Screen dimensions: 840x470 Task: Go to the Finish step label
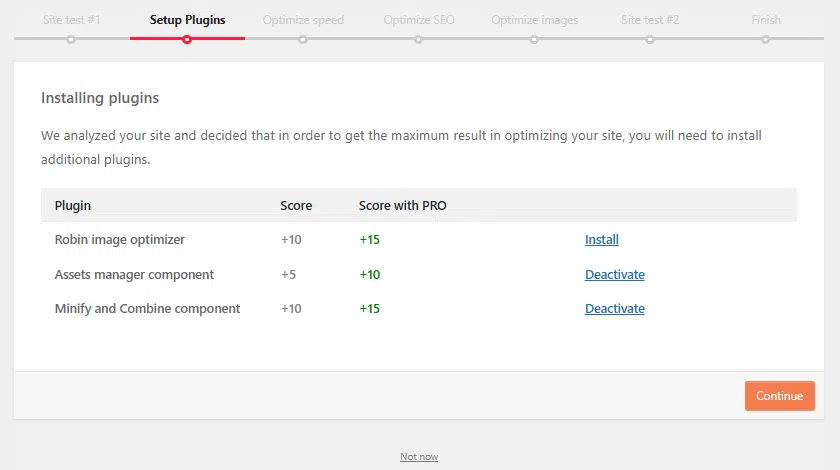pos(766,20)
